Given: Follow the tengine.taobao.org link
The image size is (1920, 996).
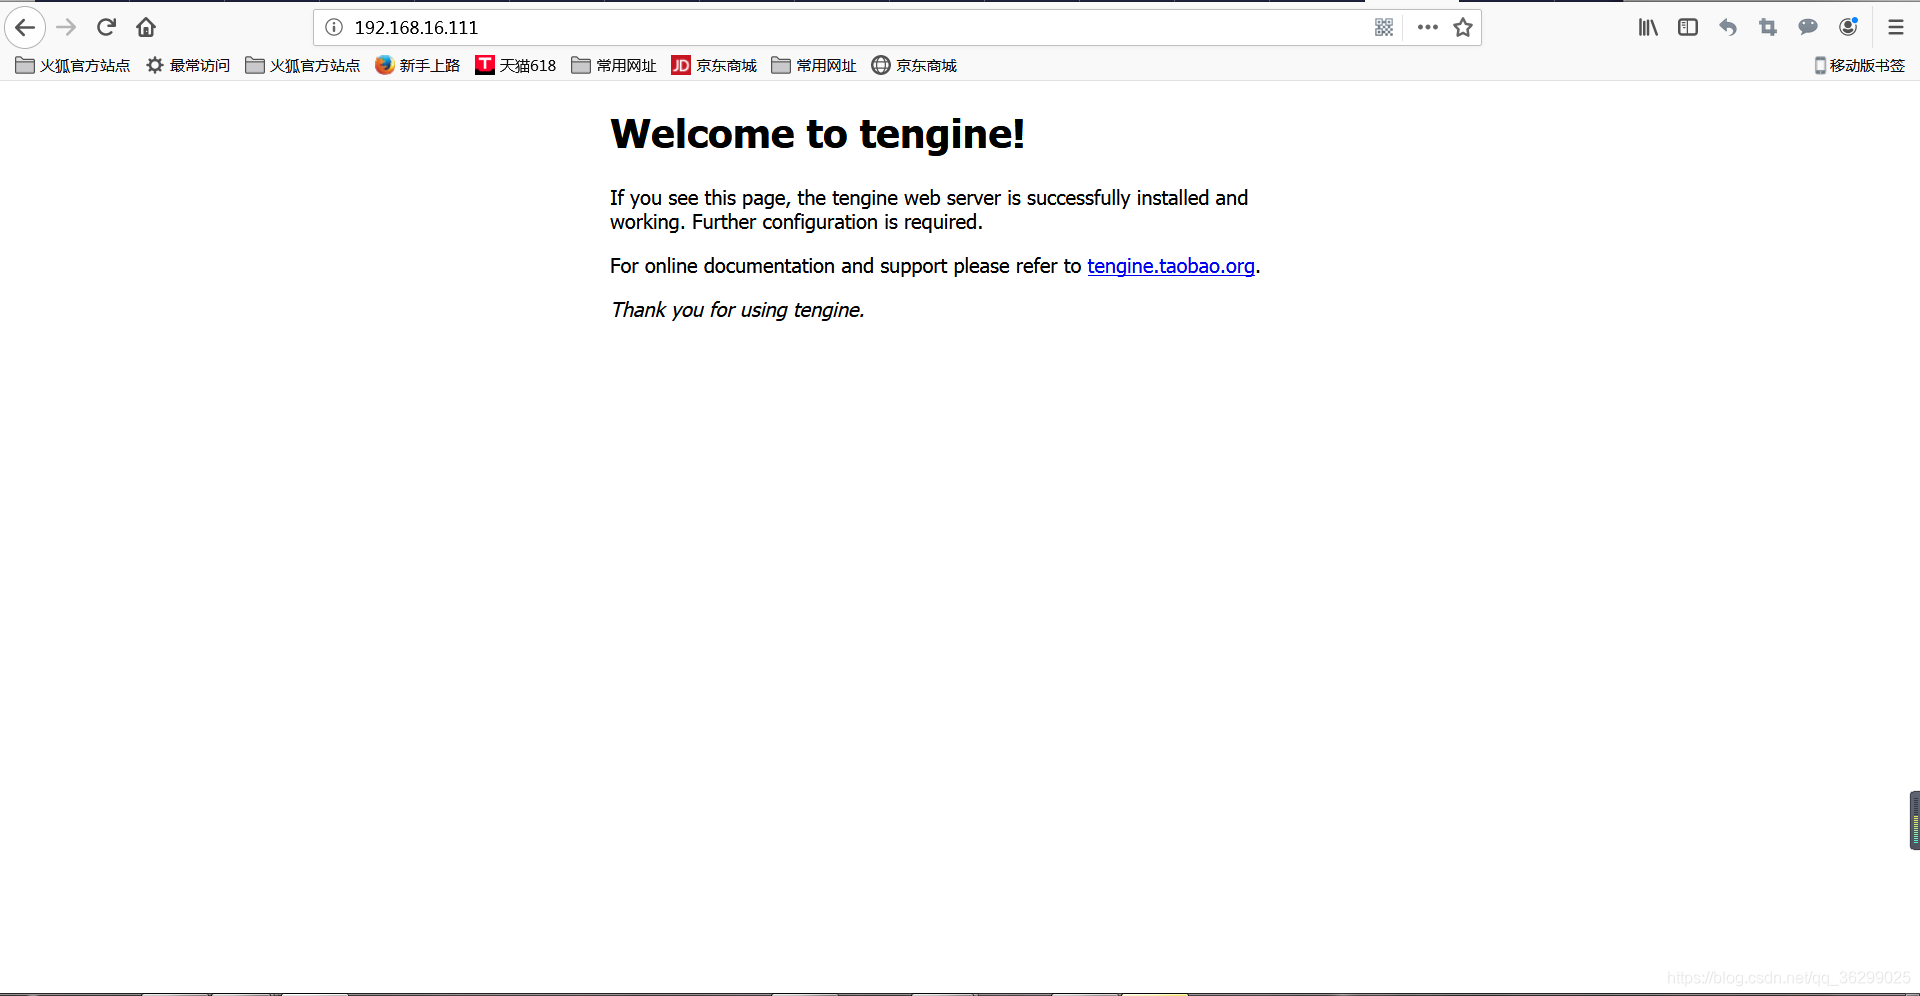Looking at the screenshot, I should point(1171,266).
